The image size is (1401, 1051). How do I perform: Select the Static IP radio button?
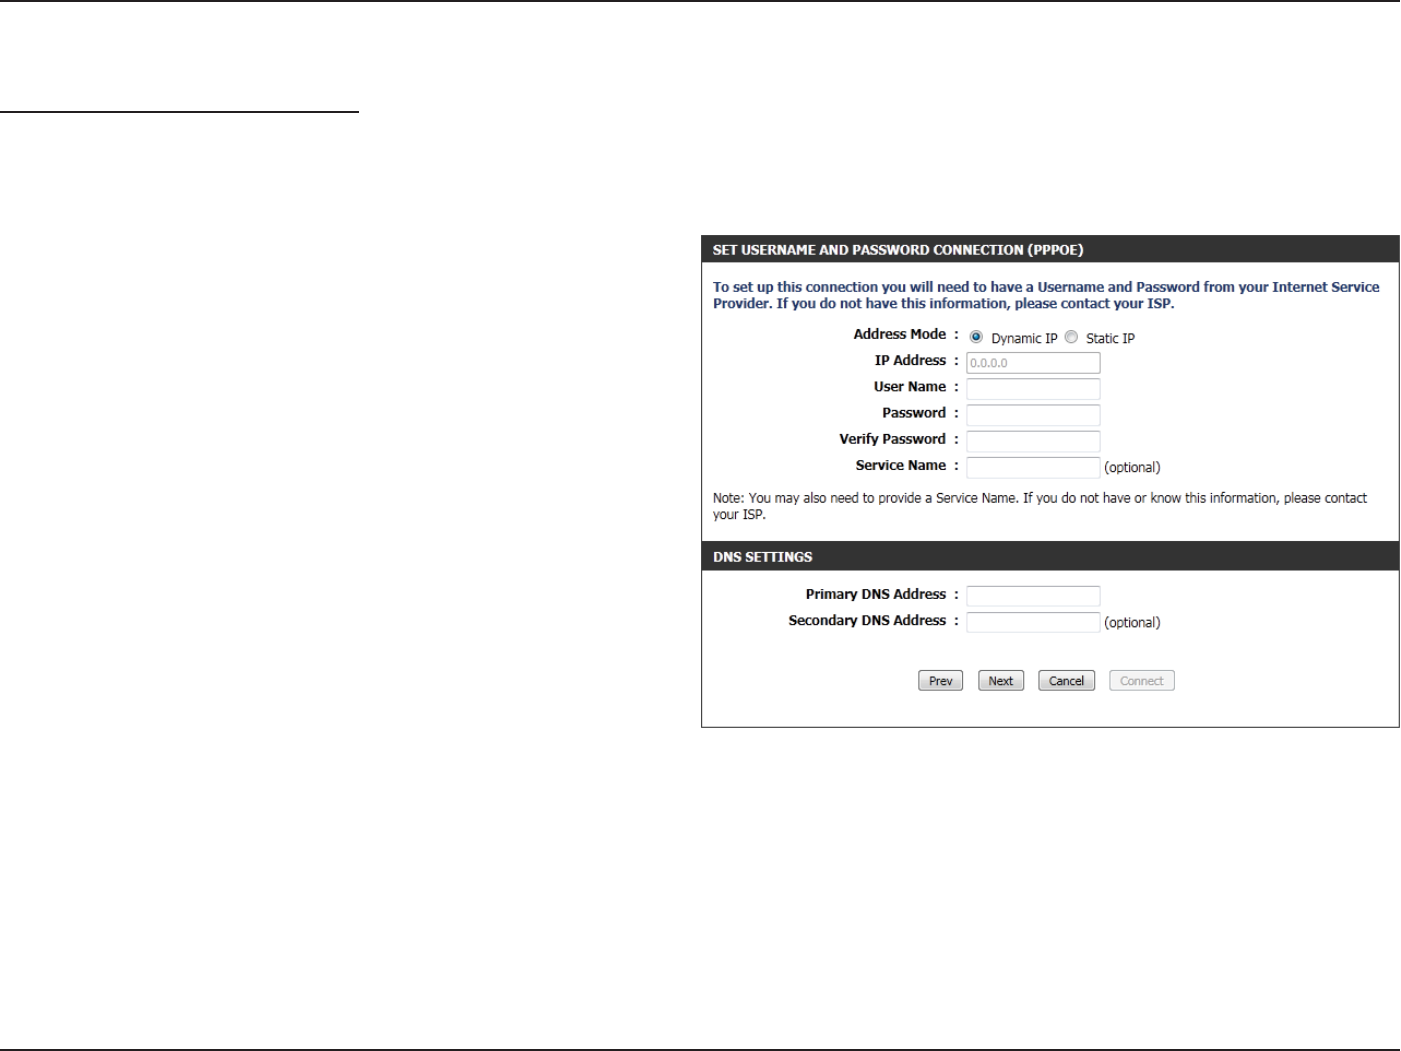(x=1071, y=338)
